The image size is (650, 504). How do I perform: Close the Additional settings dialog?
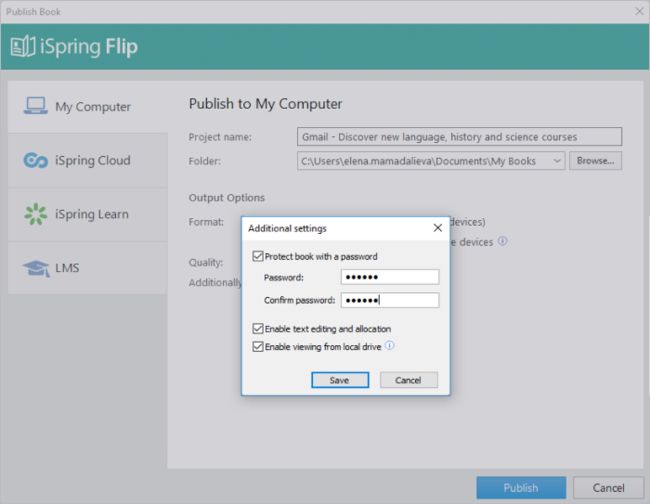coord(438,228)
